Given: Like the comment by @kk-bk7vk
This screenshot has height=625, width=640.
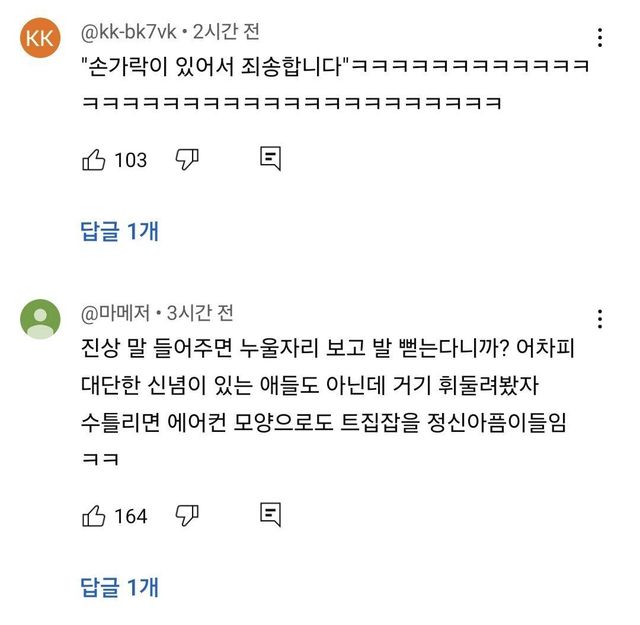Looking at the screenshot, I should [94, 159].
